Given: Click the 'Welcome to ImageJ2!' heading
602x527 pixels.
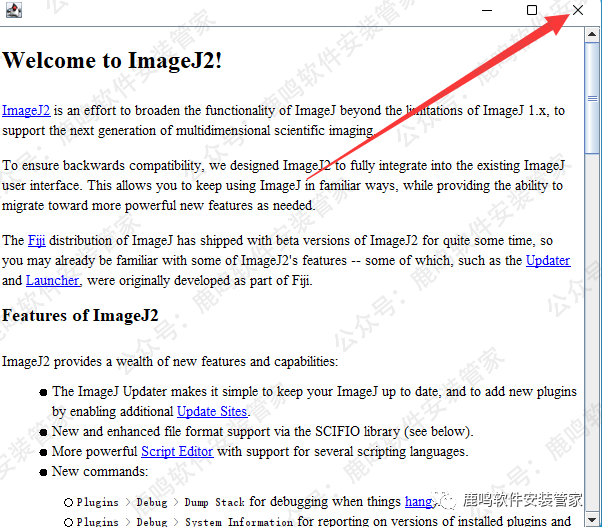Looking at the screenshot, I should point(112,61).
